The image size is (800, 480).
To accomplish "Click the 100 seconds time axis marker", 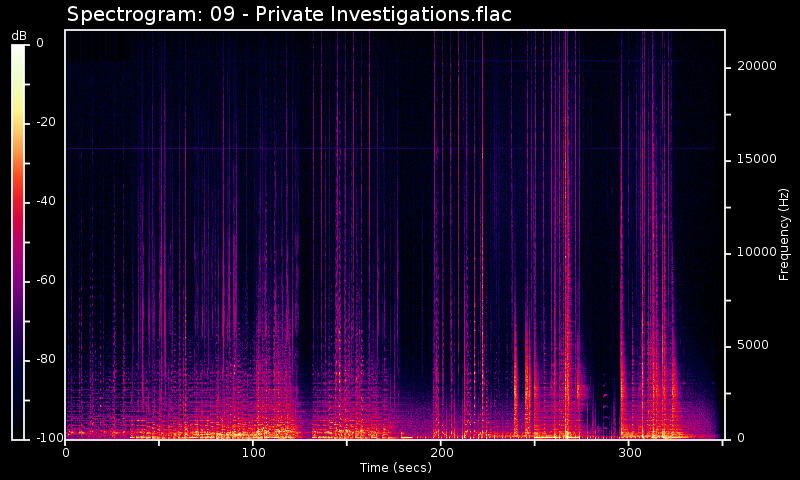I will 253,453.
